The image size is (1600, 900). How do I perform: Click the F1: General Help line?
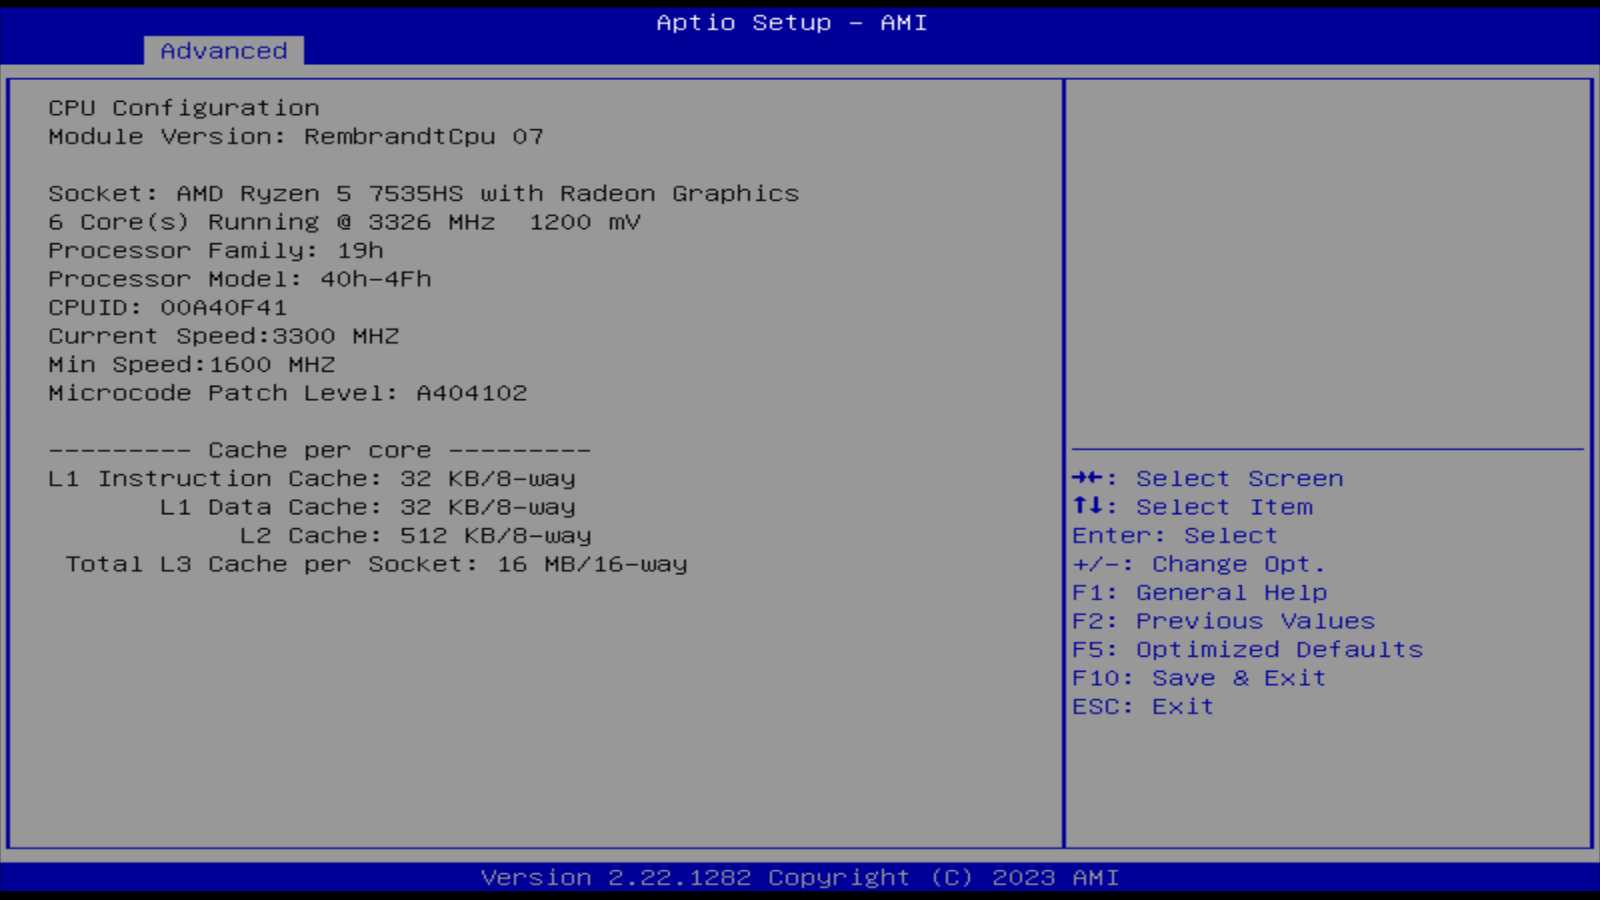tap(1200, 593)
